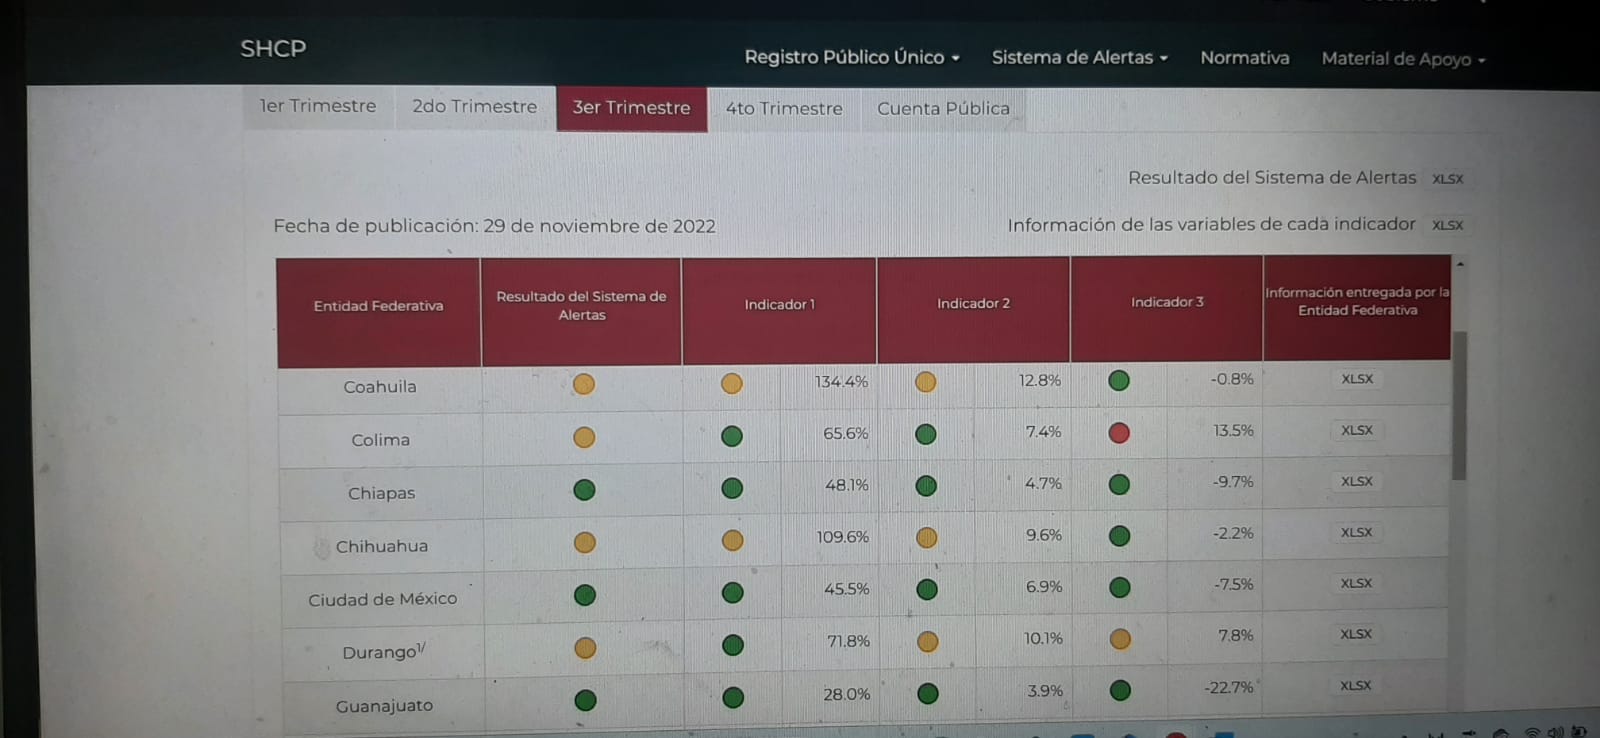Open the Material de Apoyo dropdown
Viewport: 1600px width, 738px height.
coord(1403,59)
